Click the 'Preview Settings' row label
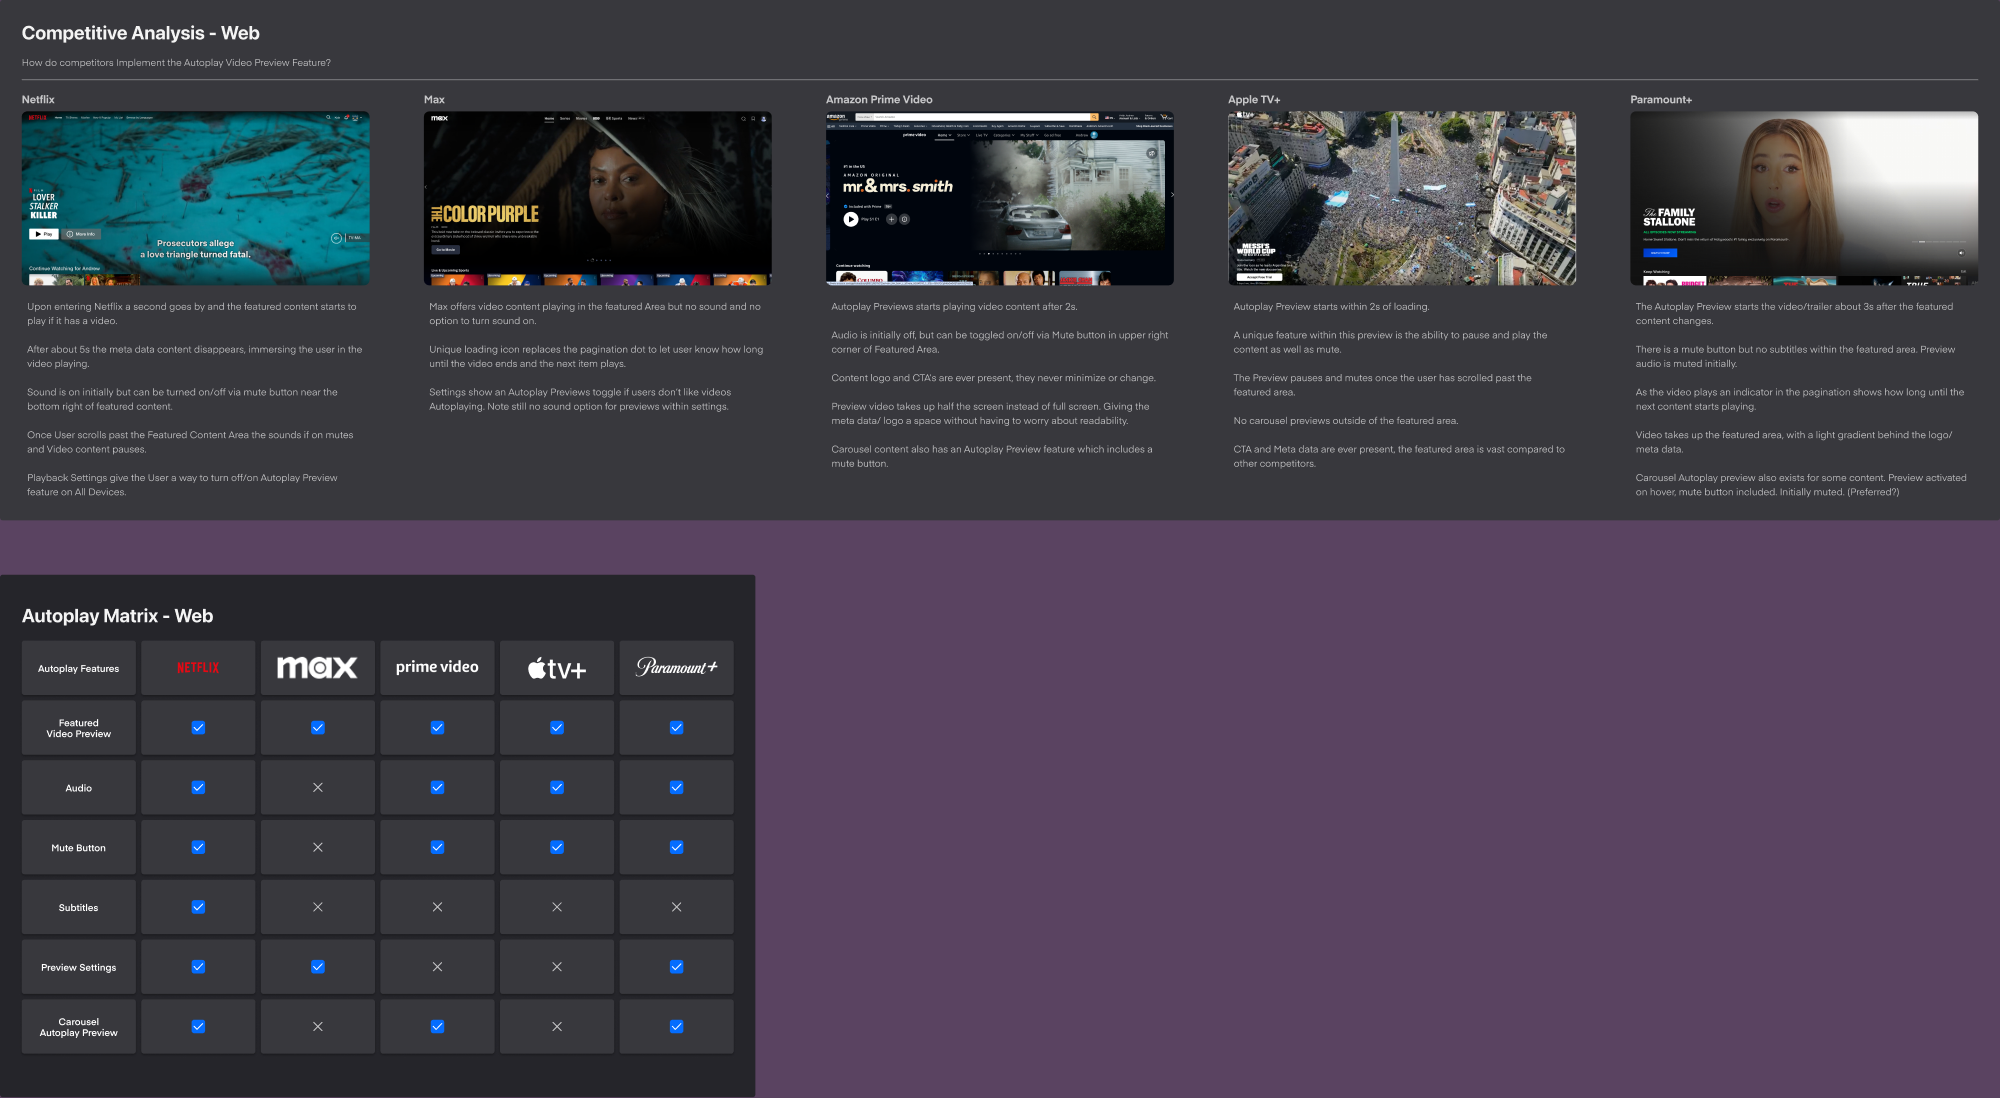This screenshot has width=2000, height=1098. (79, 967)
